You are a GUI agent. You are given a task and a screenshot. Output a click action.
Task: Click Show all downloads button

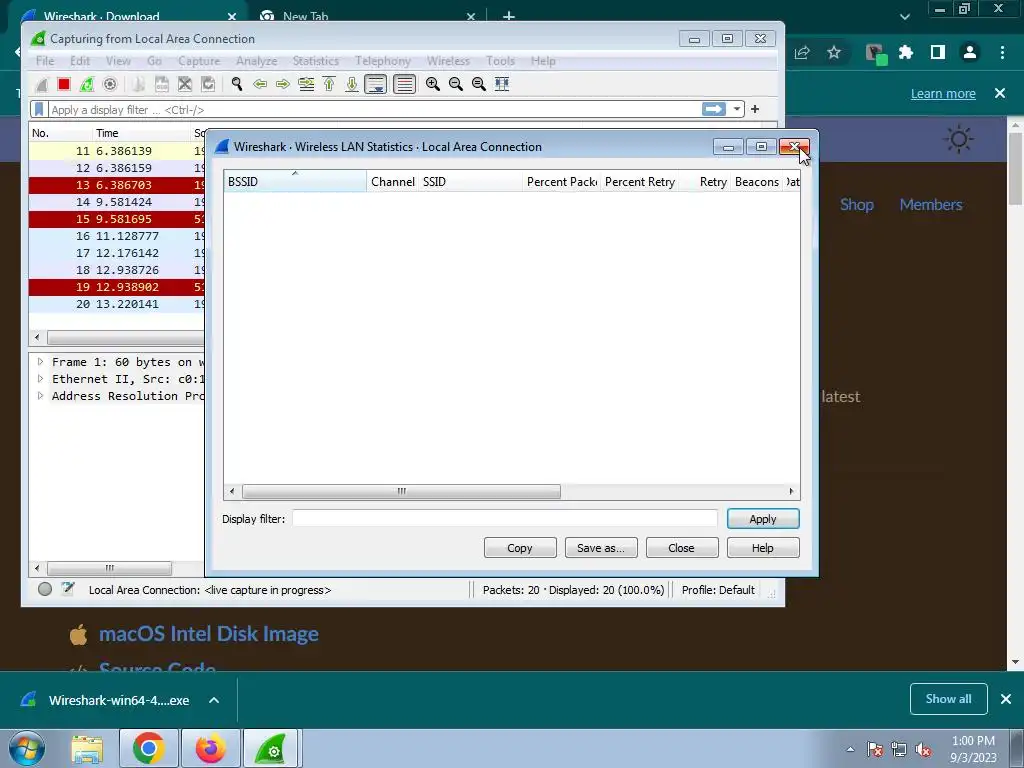(948, 699)
